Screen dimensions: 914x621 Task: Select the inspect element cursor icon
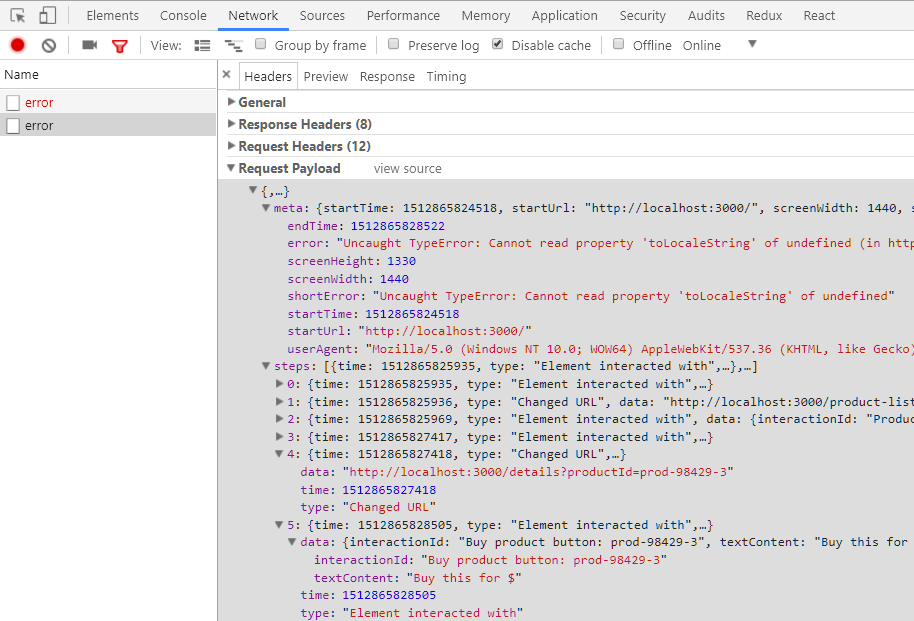[x=17, y=16]
